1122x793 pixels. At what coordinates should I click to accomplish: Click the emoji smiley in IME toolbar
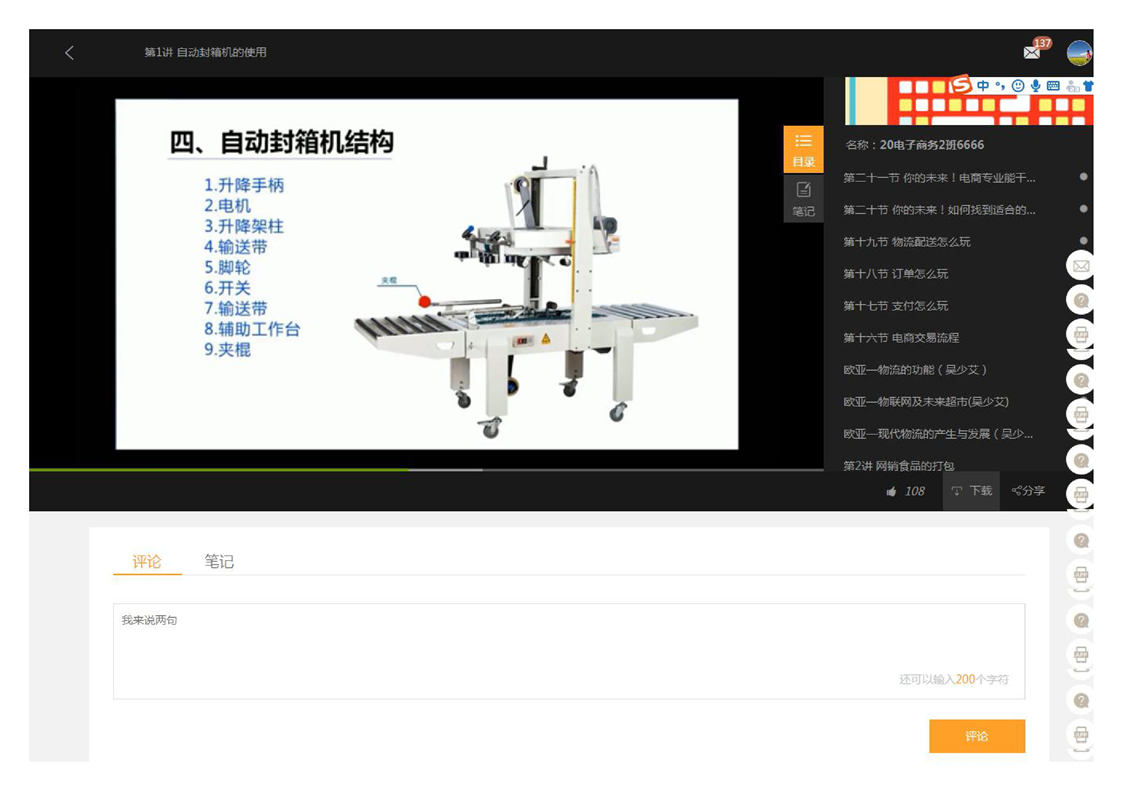click(1018, 86)
